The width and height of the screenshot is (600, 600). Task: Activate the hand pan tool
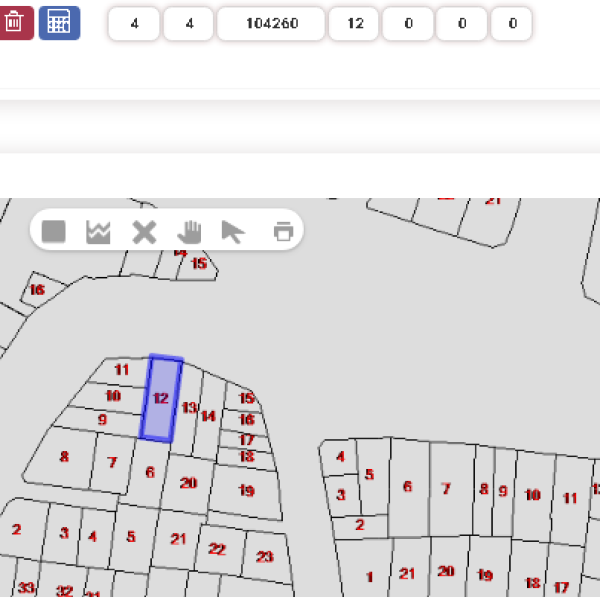(x=189, y=232)
